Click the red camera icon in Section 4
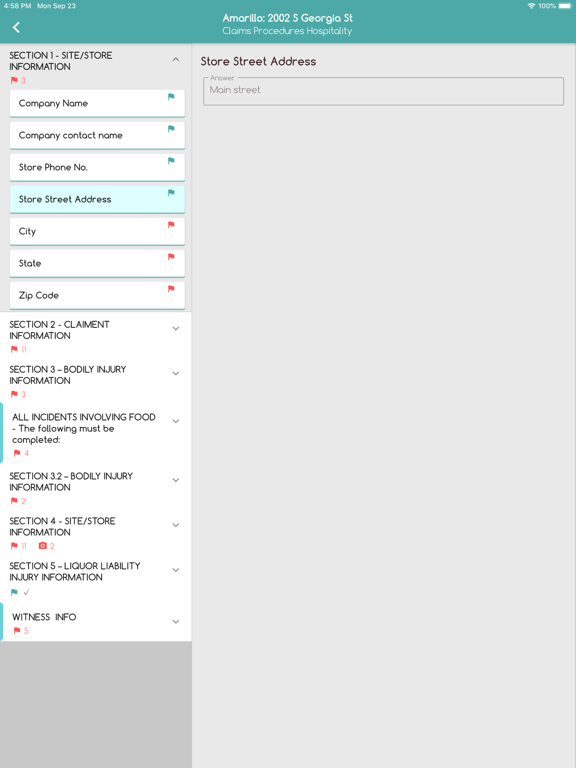 [x=43, y=546]
